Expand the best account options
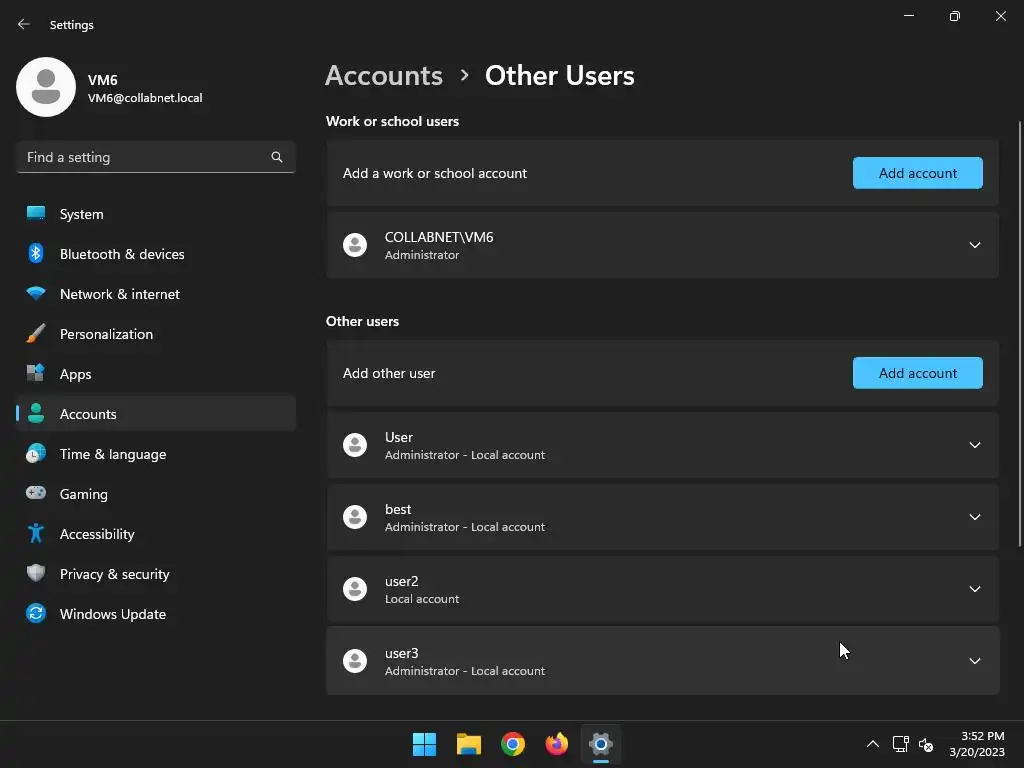The image size is (1024, 768). click(974, 517)
